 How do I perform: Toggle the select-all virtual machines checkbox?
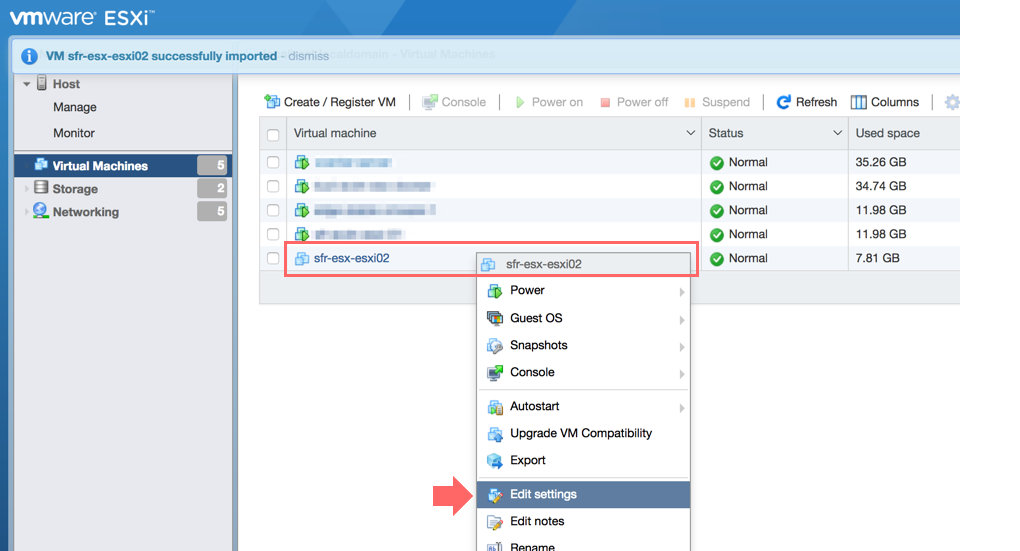click(273, 135)
